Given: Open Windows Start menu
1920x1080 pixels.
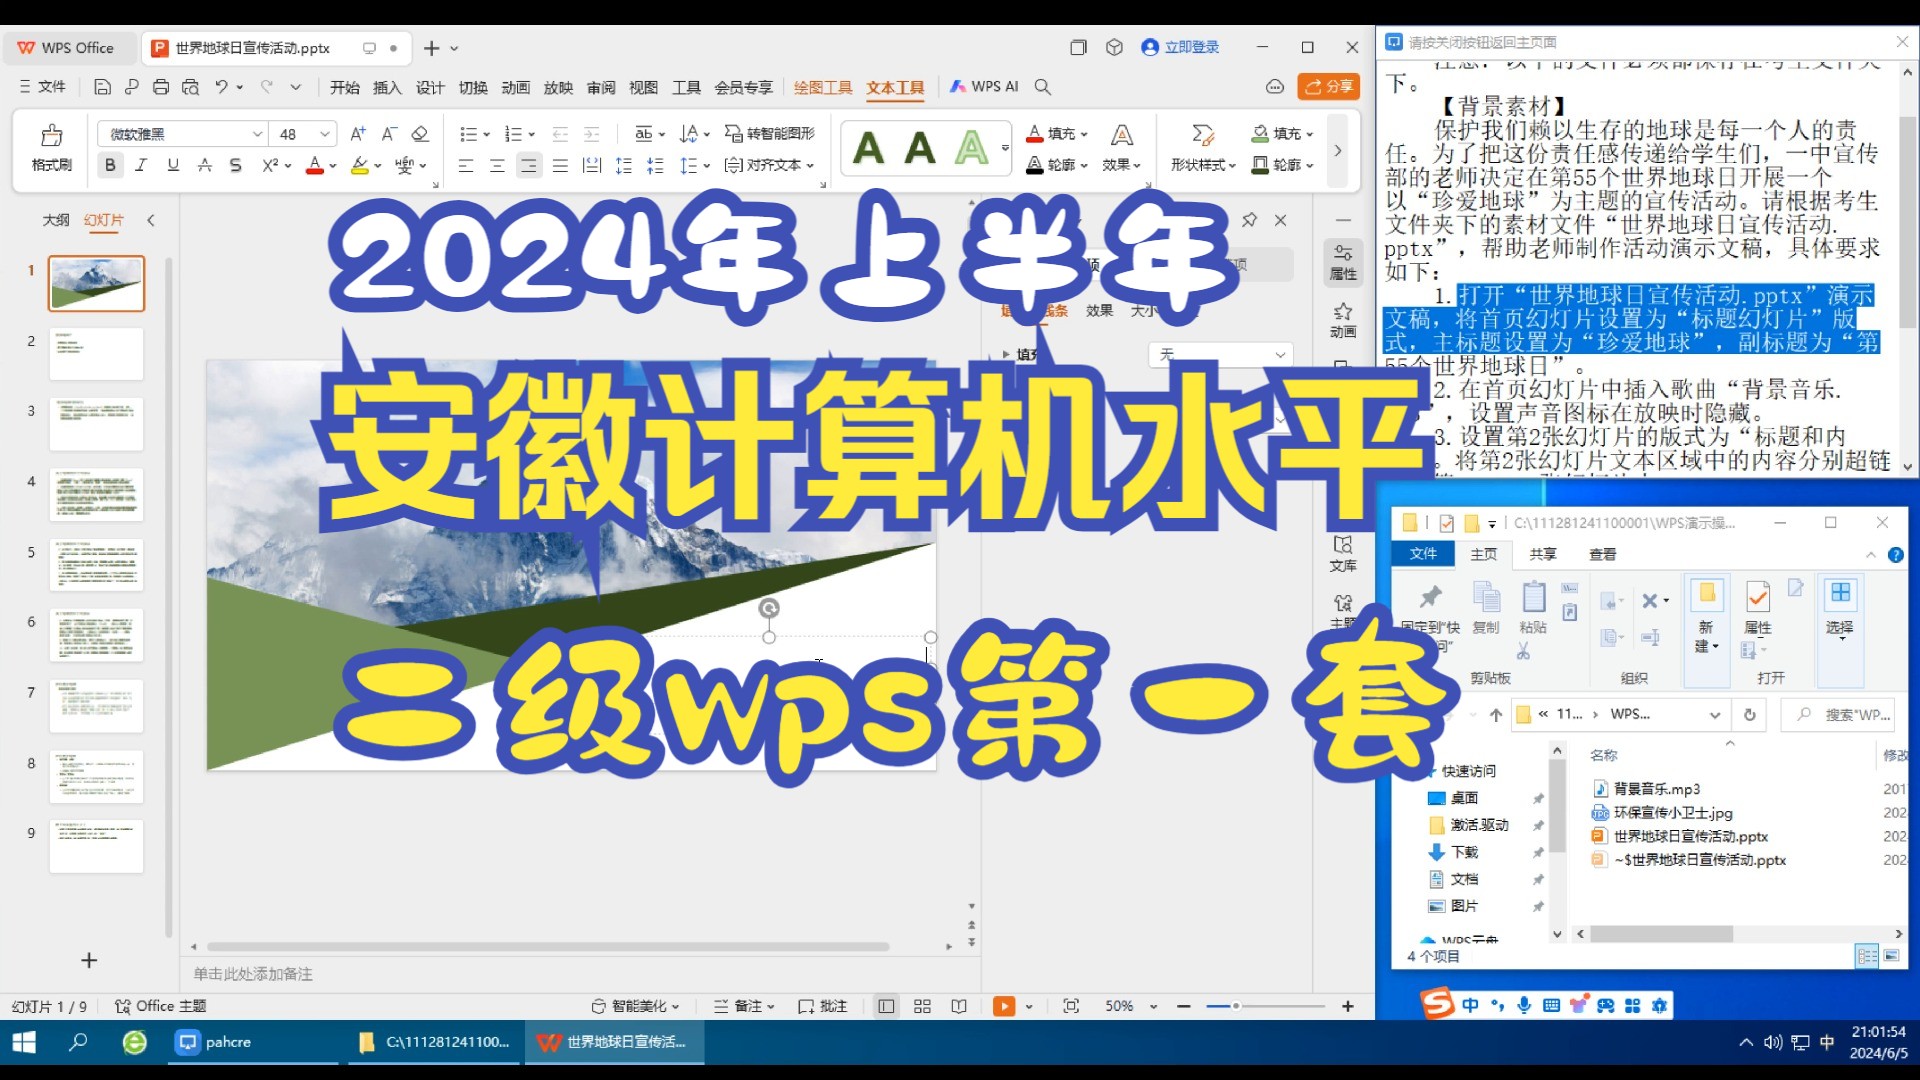Looking at the screenshot, I should pos(23,1042).
